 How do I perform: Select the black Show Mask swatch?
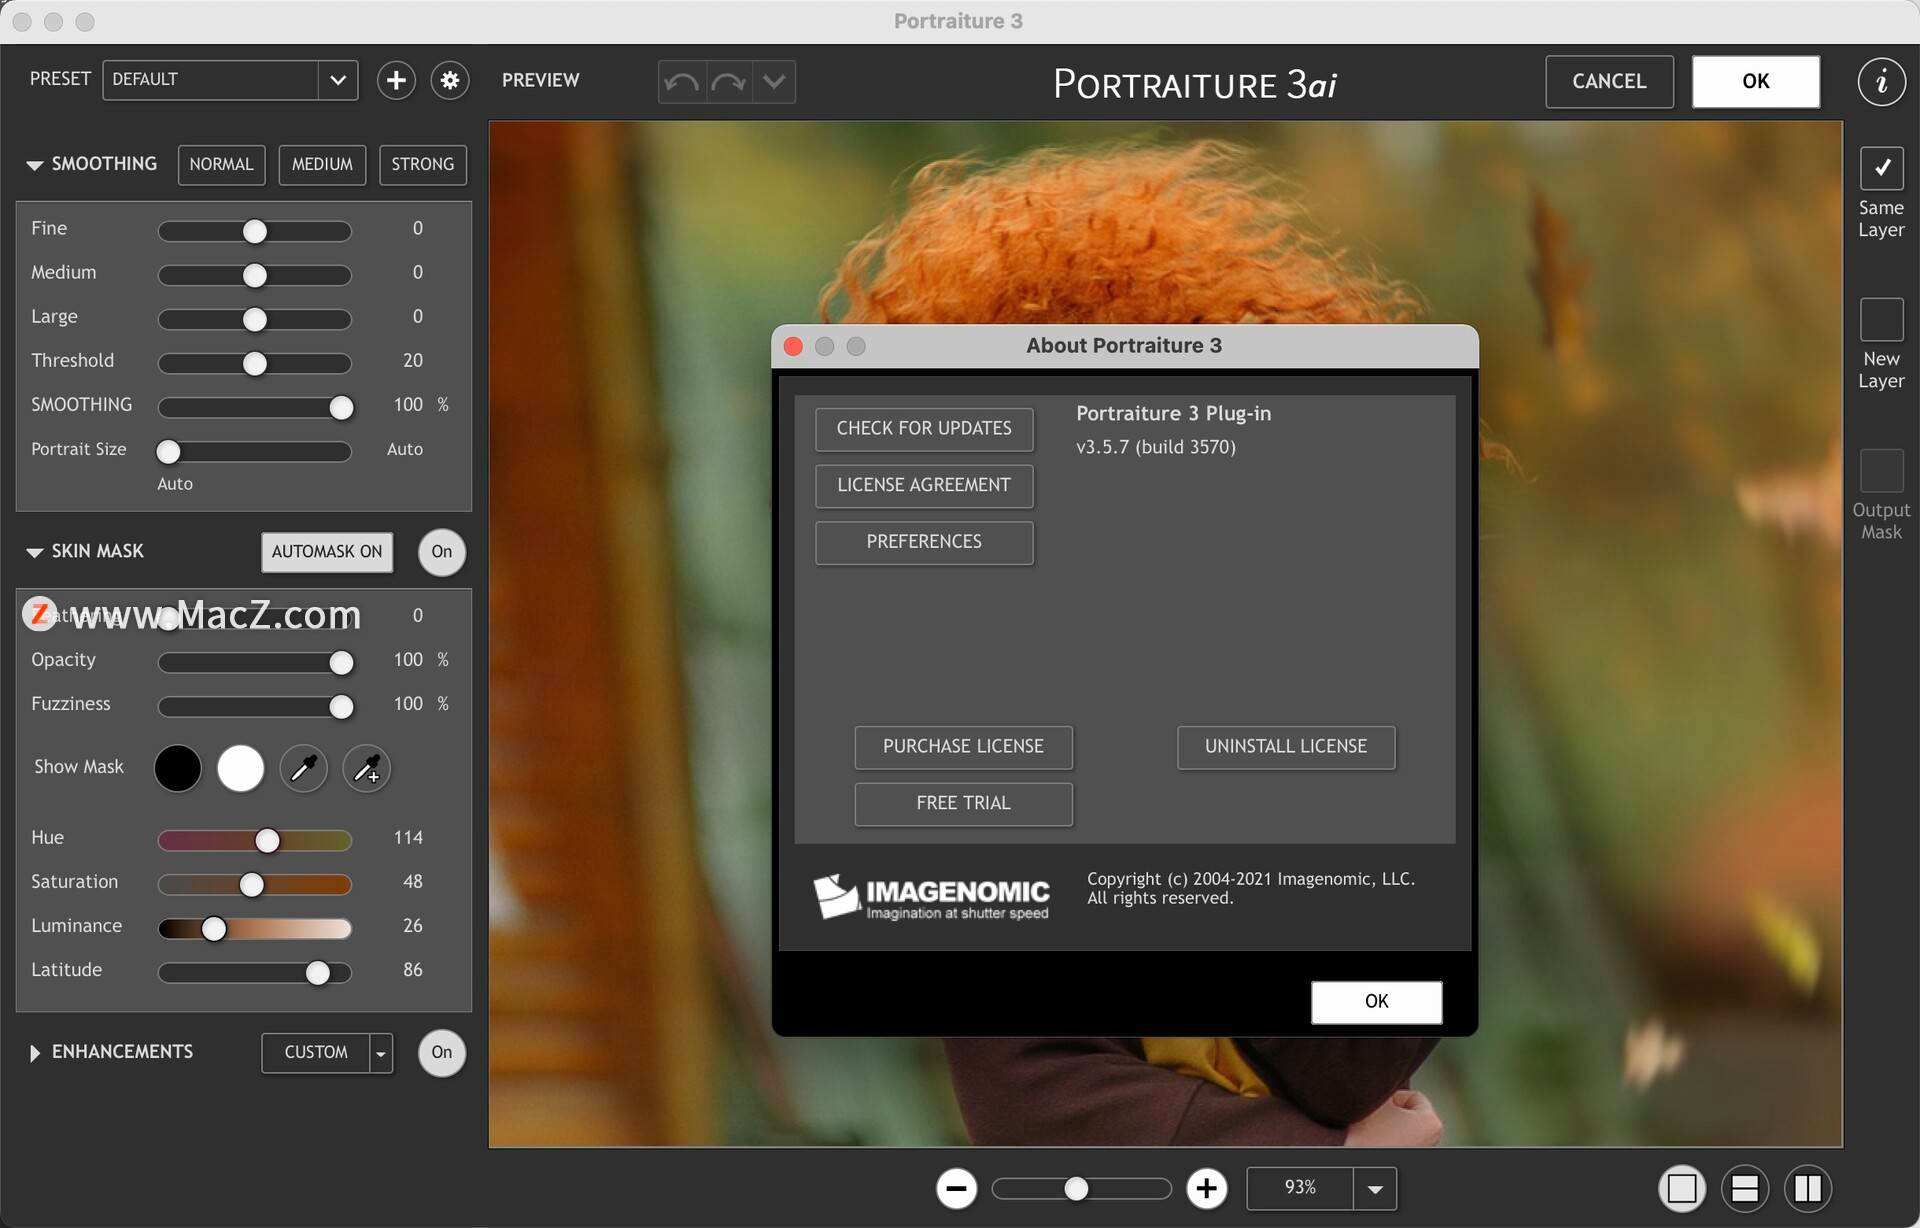point(177,768)
